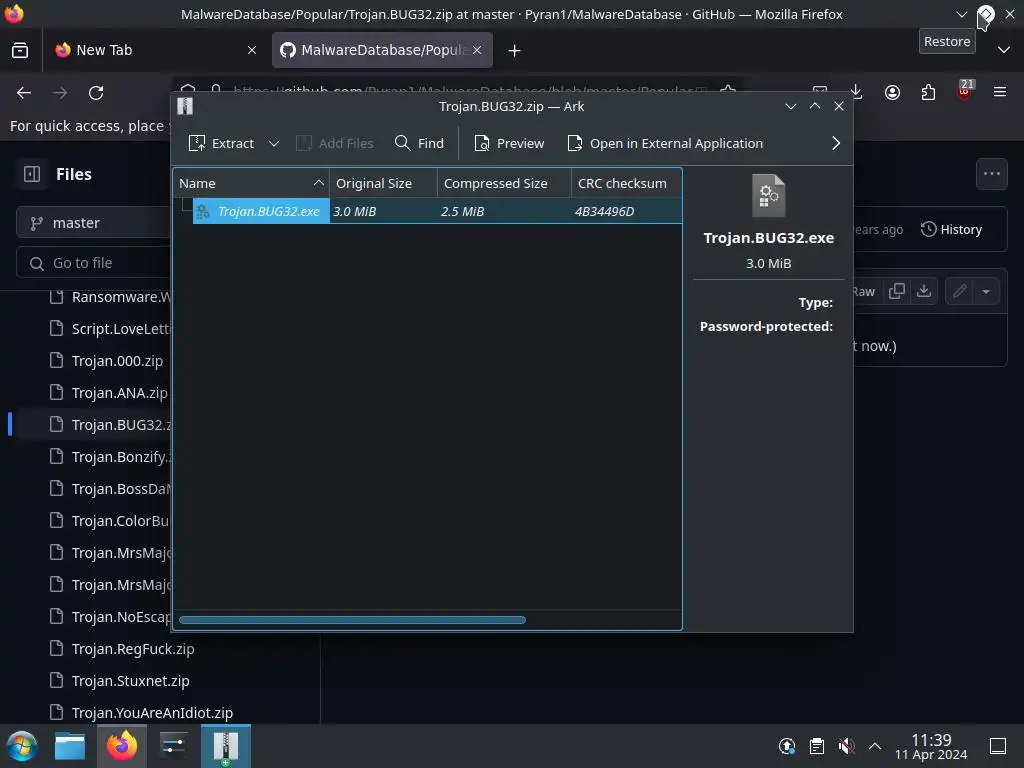Screen dimensions: 1024x768
Task: Open a new Firefox tab
Action: (x=515, y=50)
